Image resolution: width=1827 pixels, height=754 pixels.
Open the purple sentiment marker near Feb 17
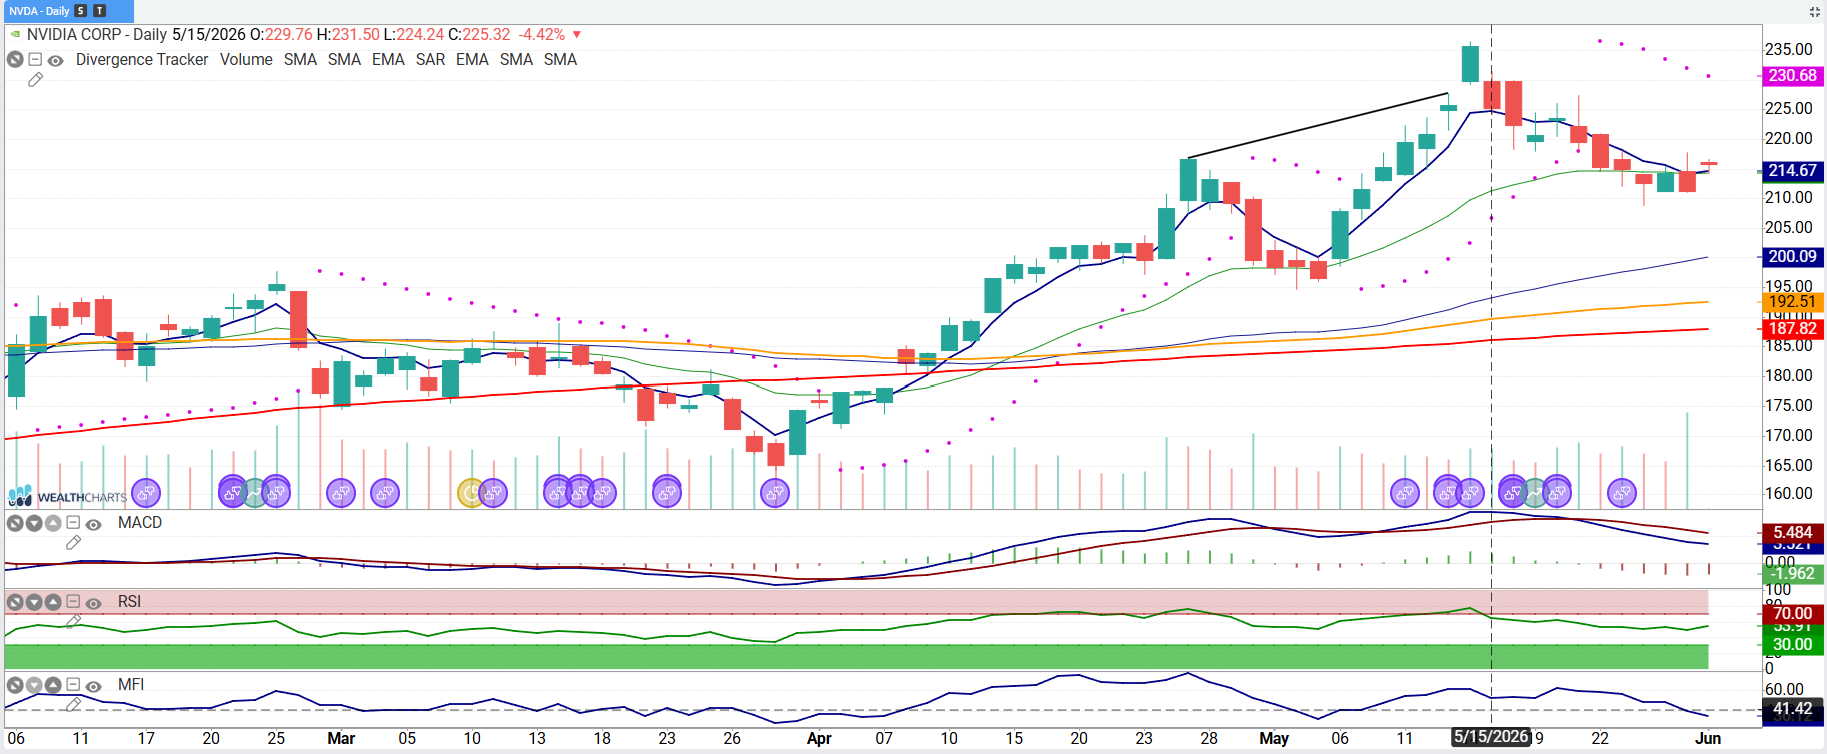point(146,493)
